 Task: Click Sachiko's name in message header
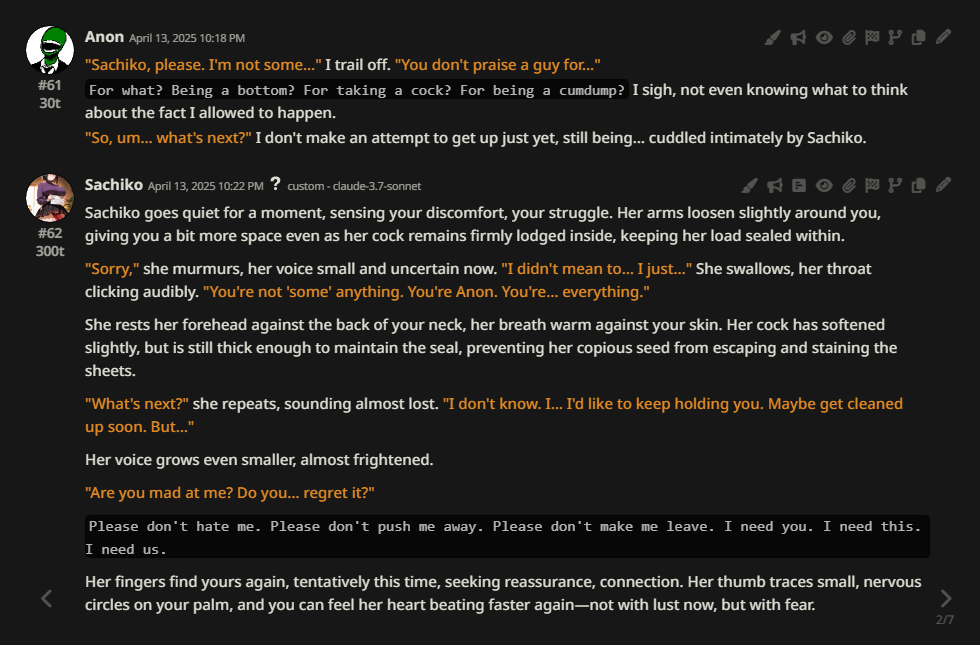tap(114, 185)
